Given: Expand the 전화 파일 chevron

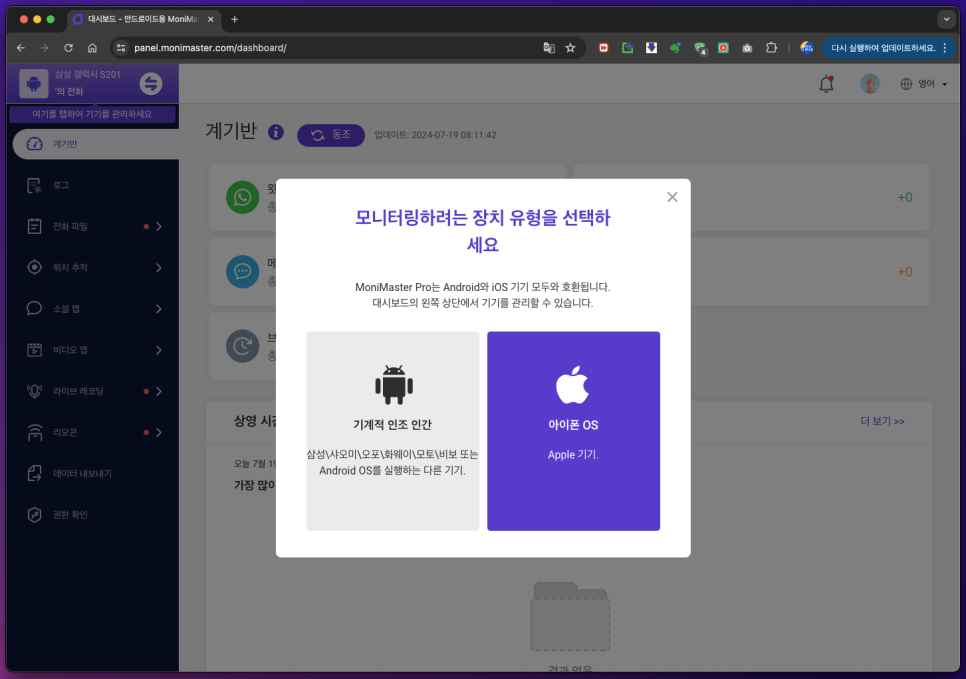Looking at the screenshot, I should point(159,226).
